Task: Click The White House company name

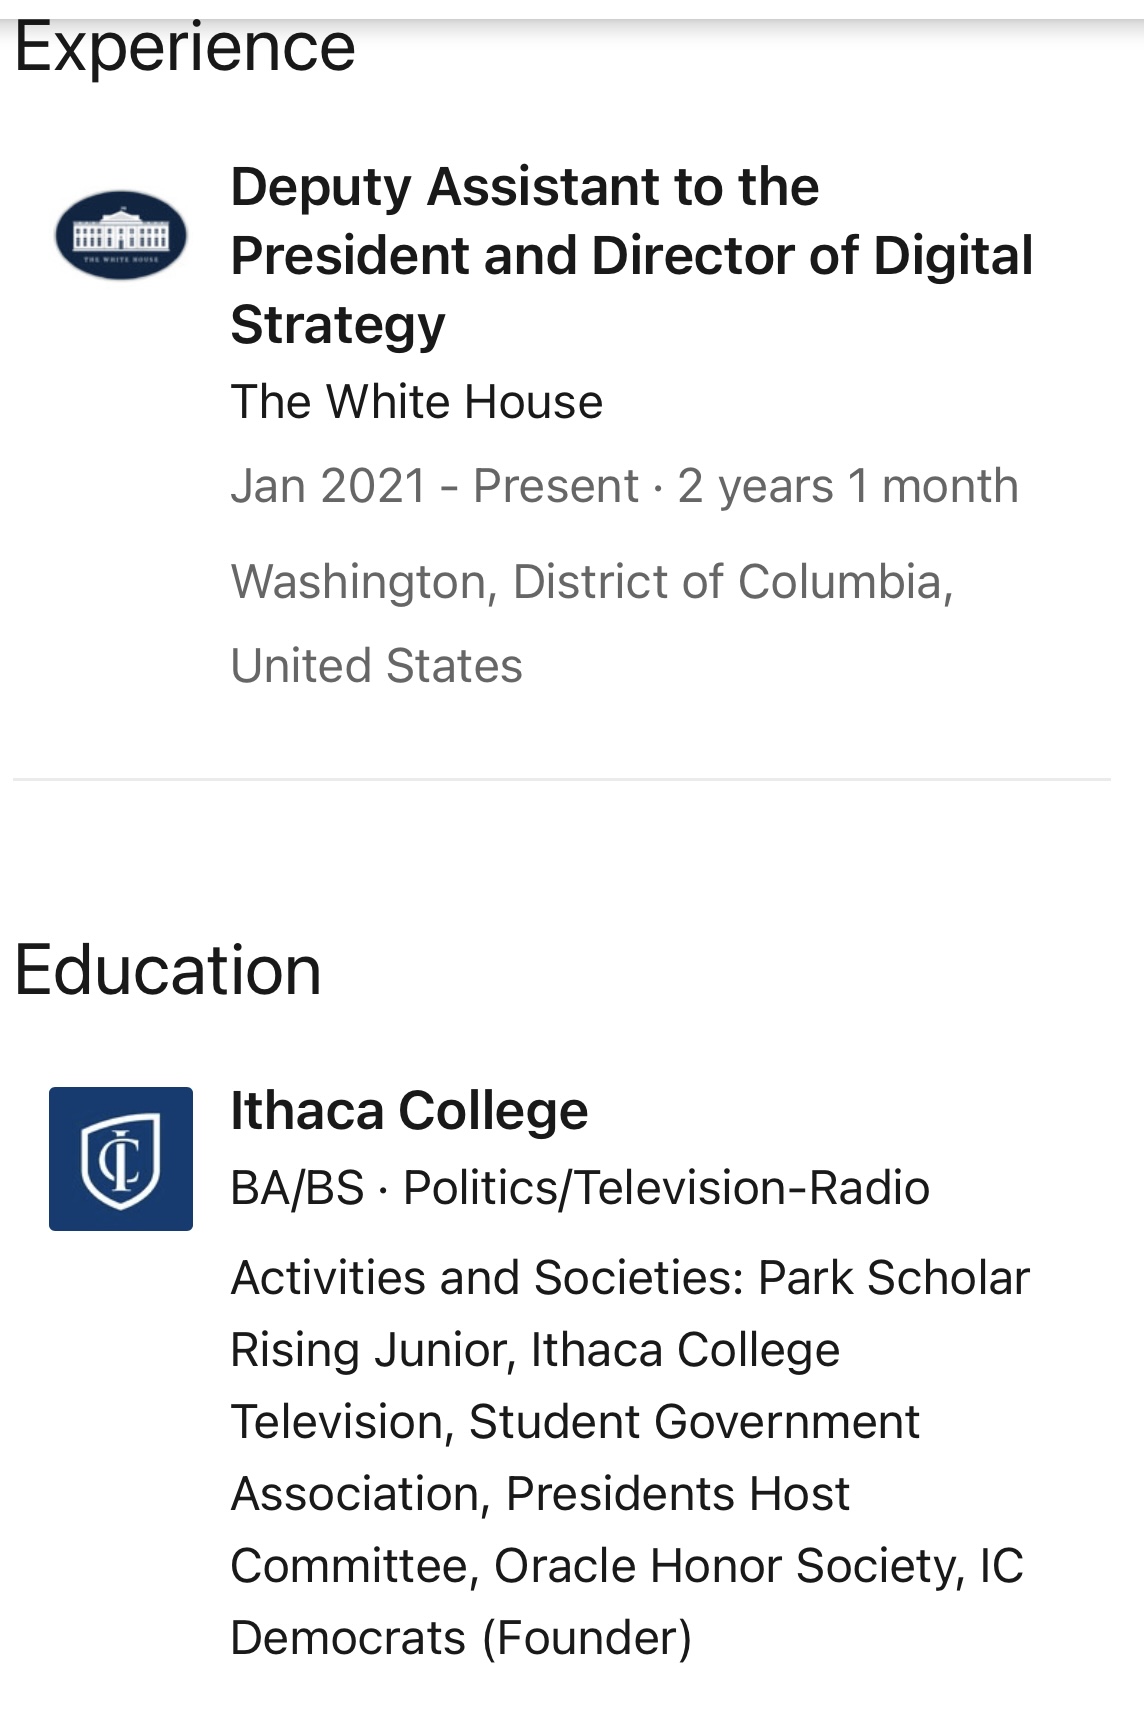Action: point(416,402)
